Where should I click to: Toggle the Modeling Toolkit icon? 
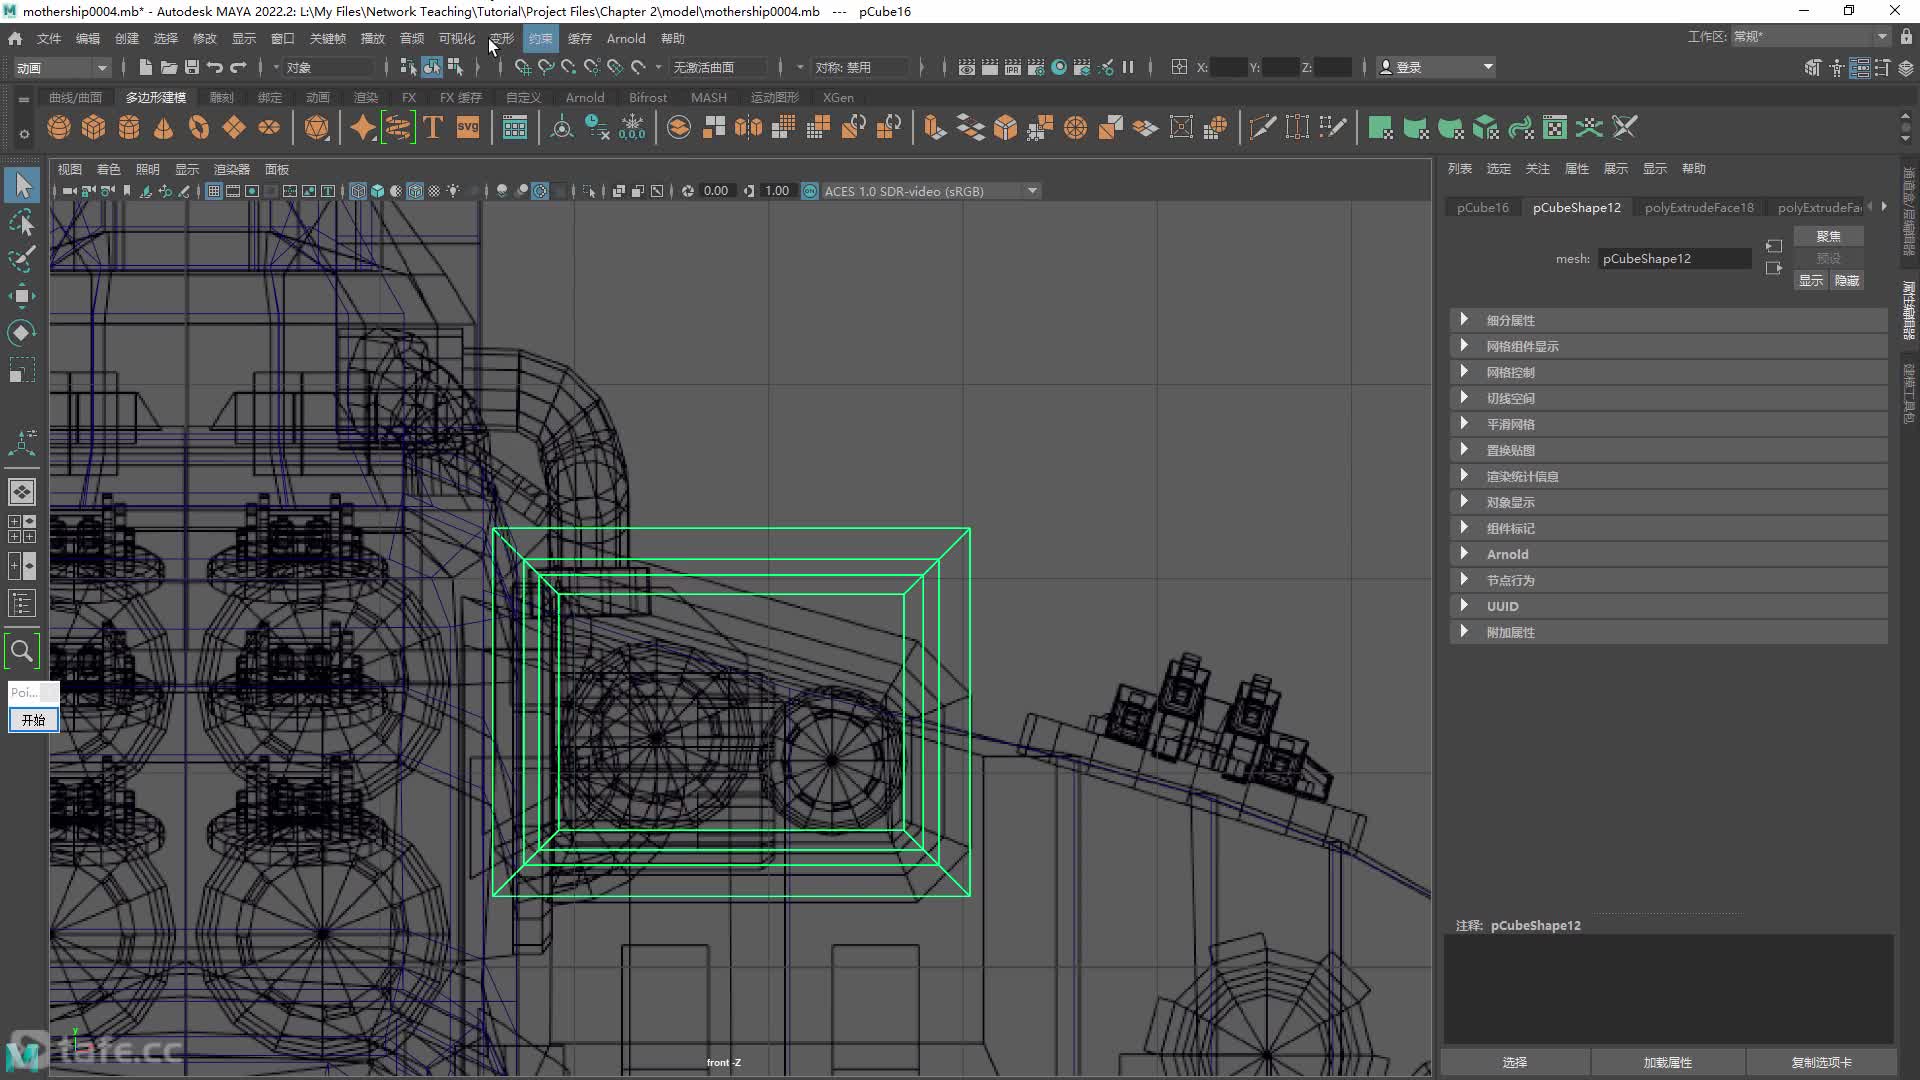(1813, 68)
